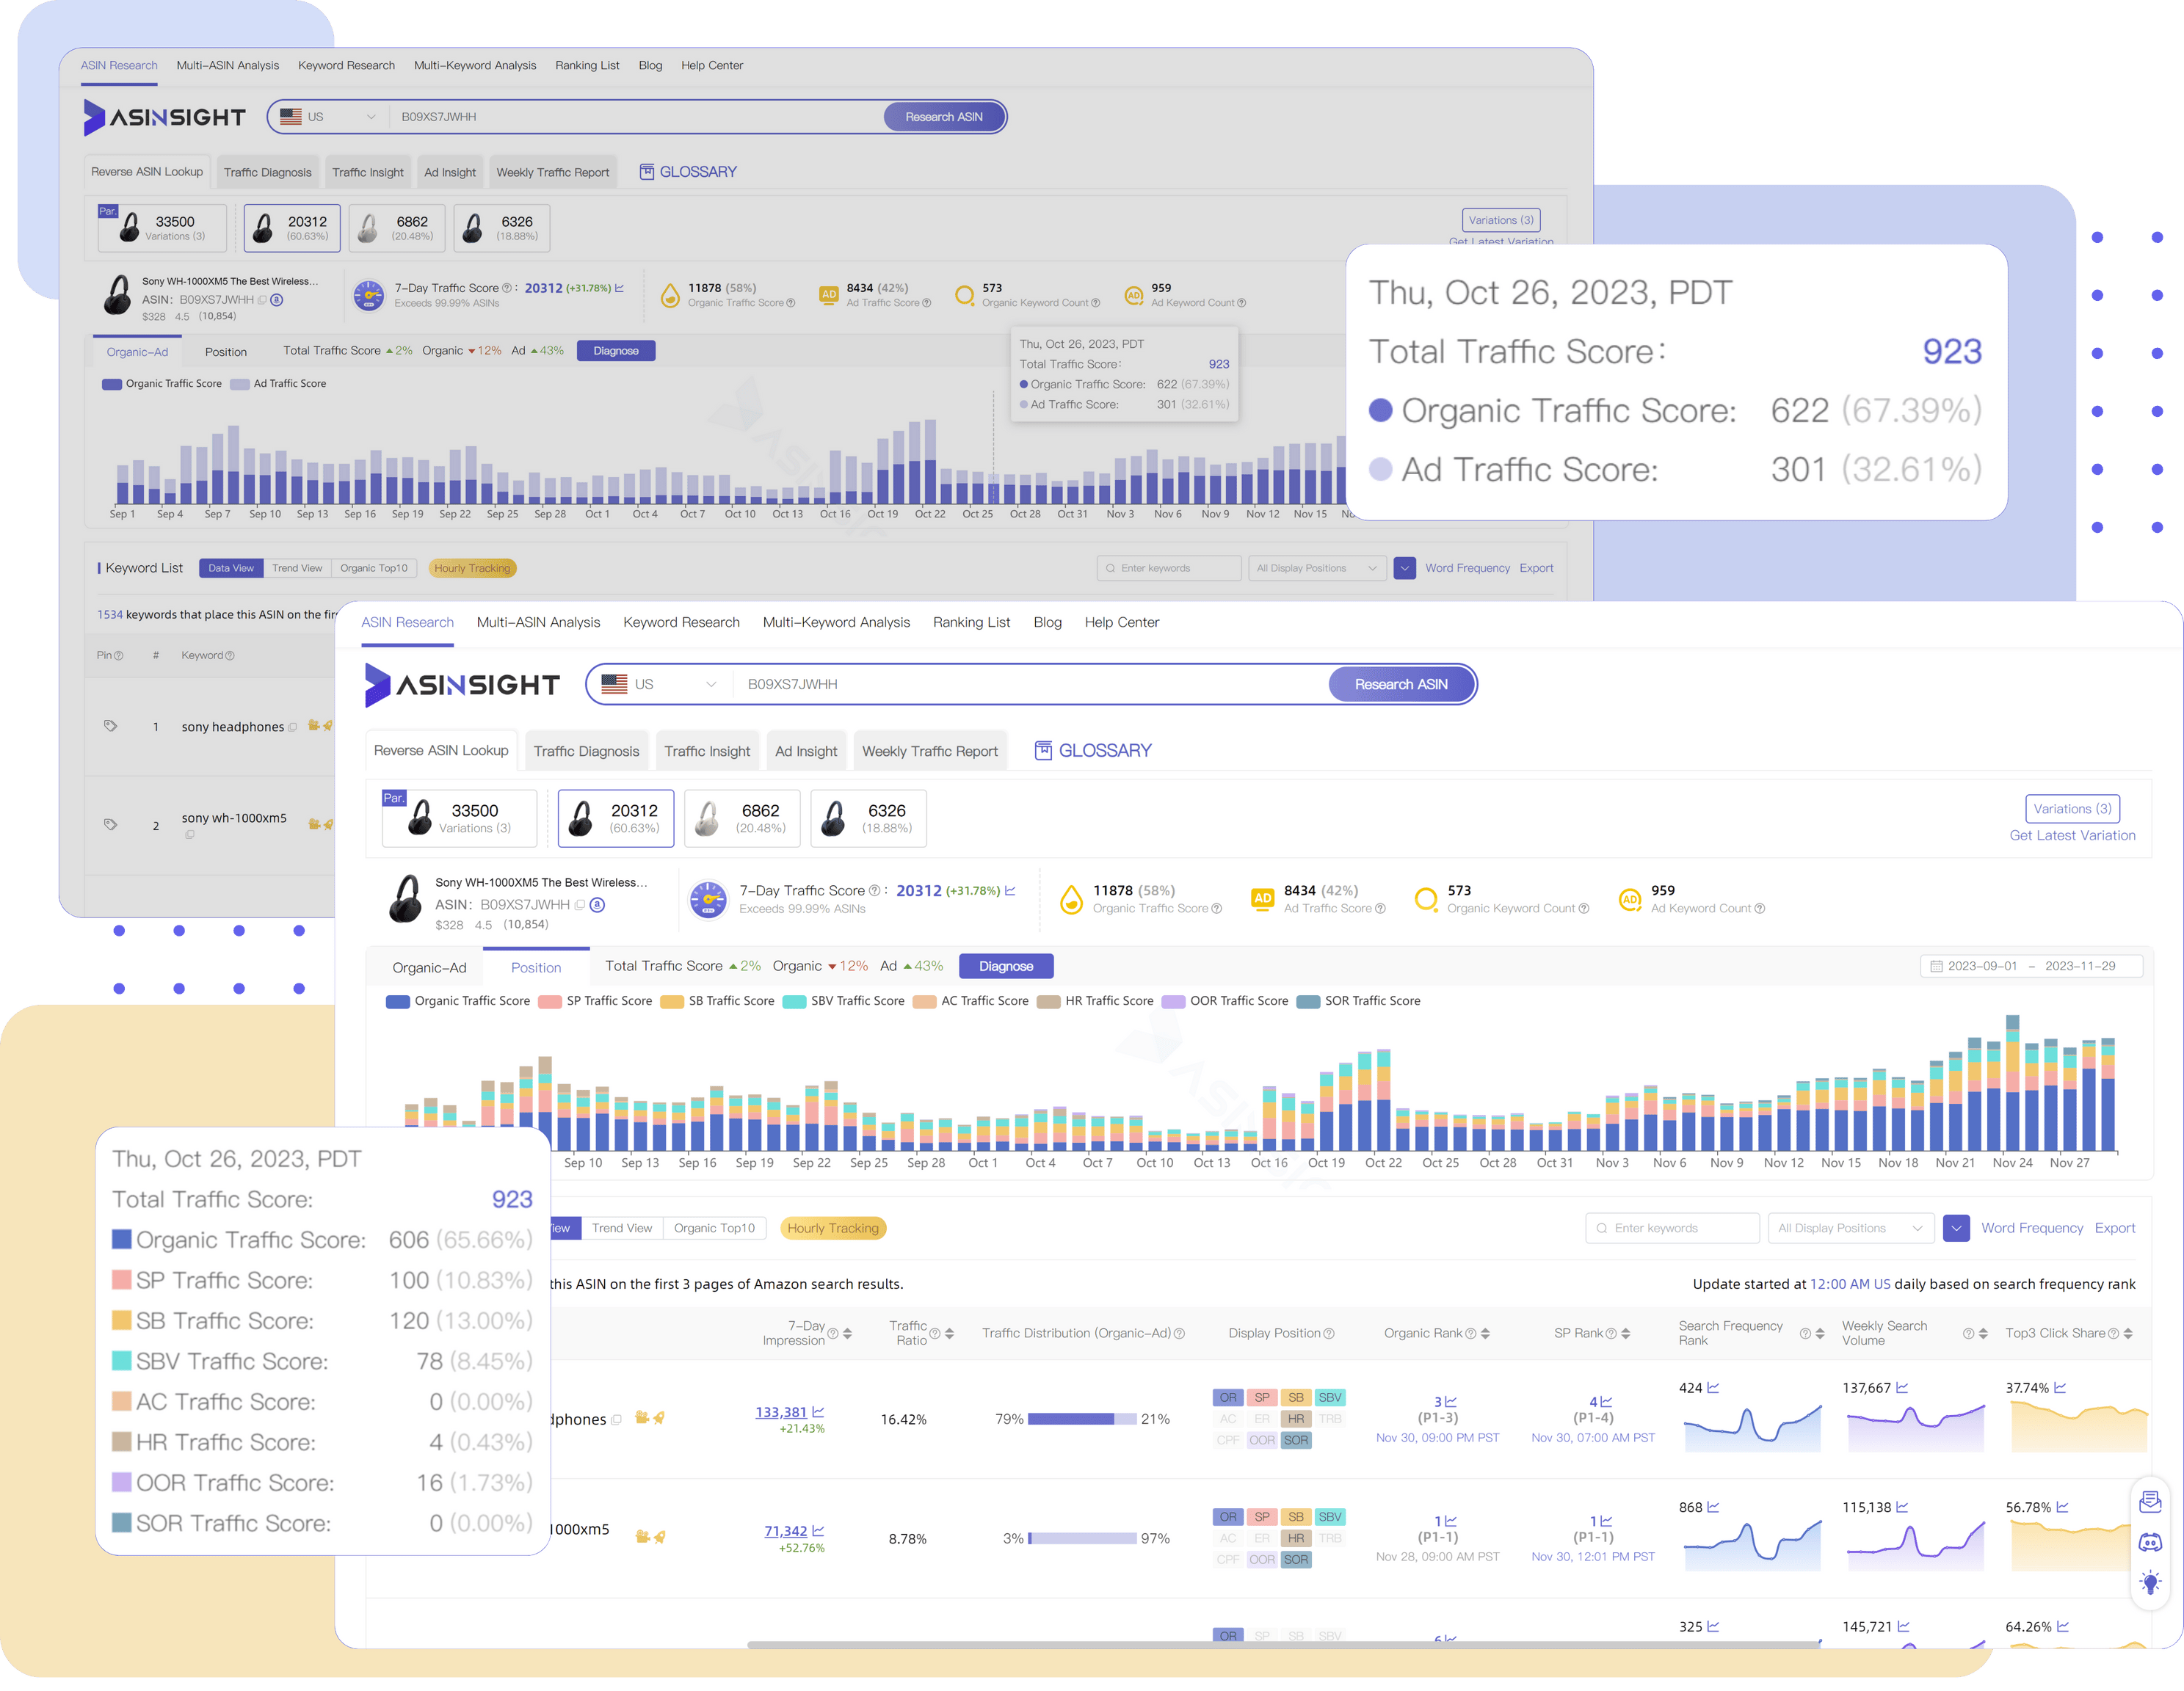Open the floating Discord icon

(x=2150, y=1542)
